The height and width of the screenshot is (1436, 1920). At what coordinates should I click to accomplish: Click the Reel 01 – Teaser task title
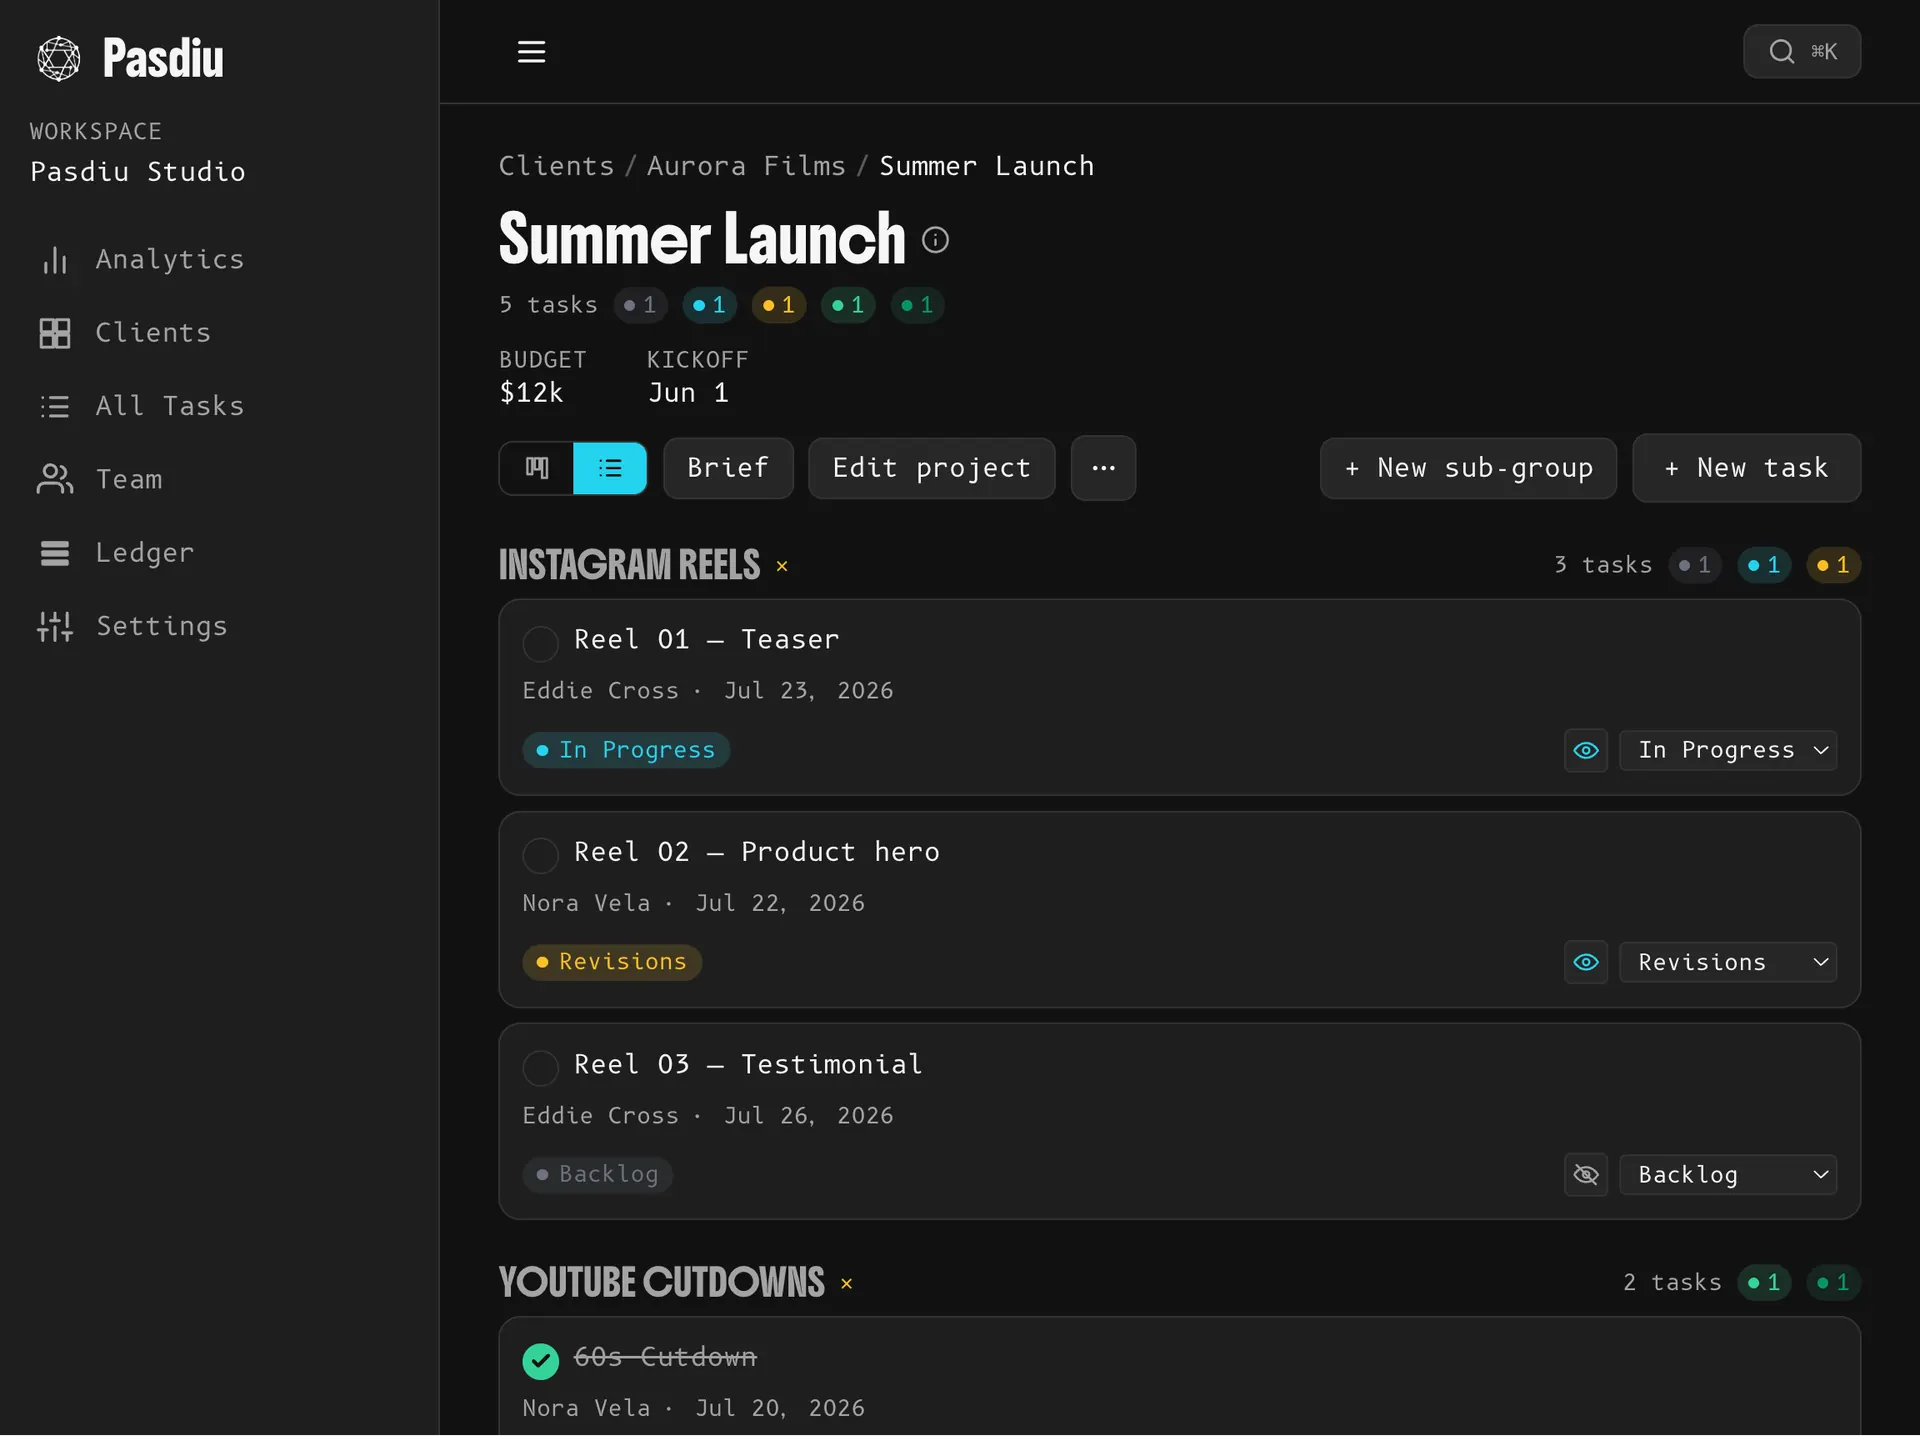707,640
